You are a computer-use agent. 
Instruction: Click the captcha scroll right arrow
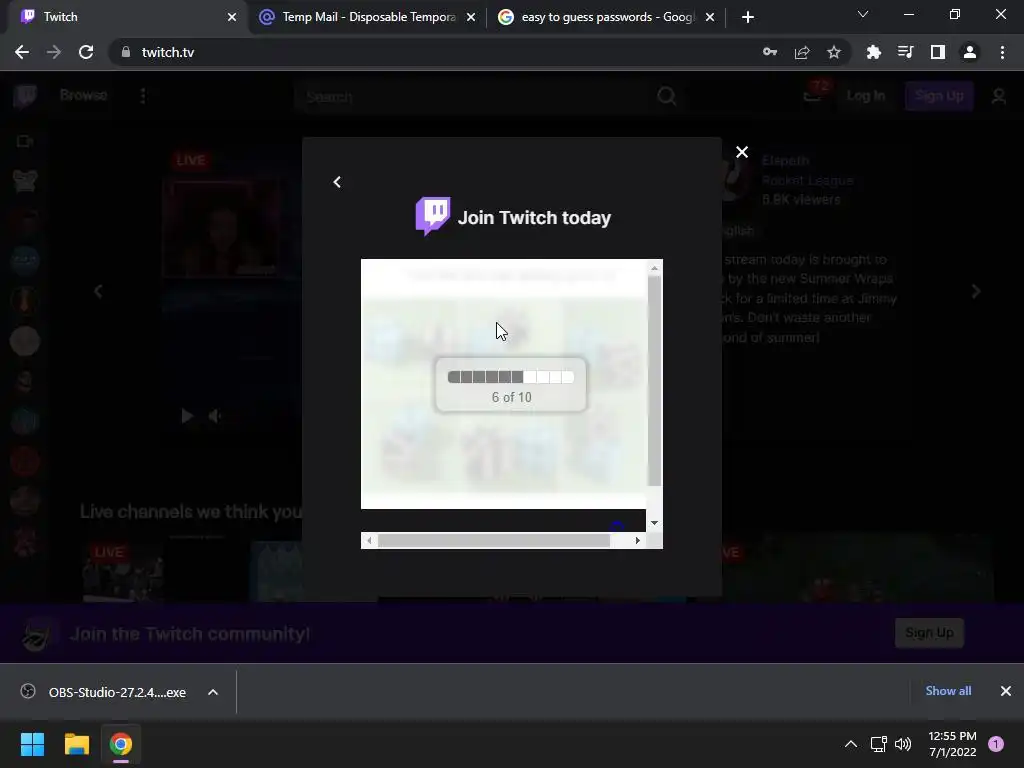(x=637, y=541)
